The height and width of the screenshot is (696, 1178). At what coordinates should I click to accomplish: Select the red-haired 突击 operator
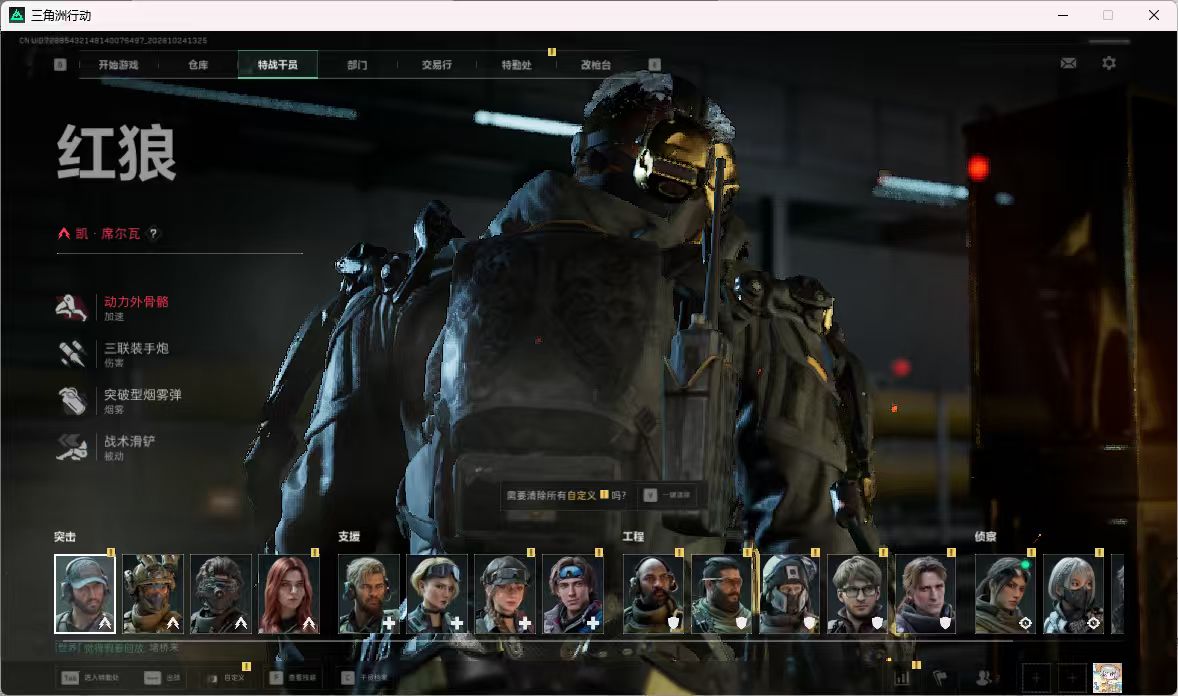289,594
